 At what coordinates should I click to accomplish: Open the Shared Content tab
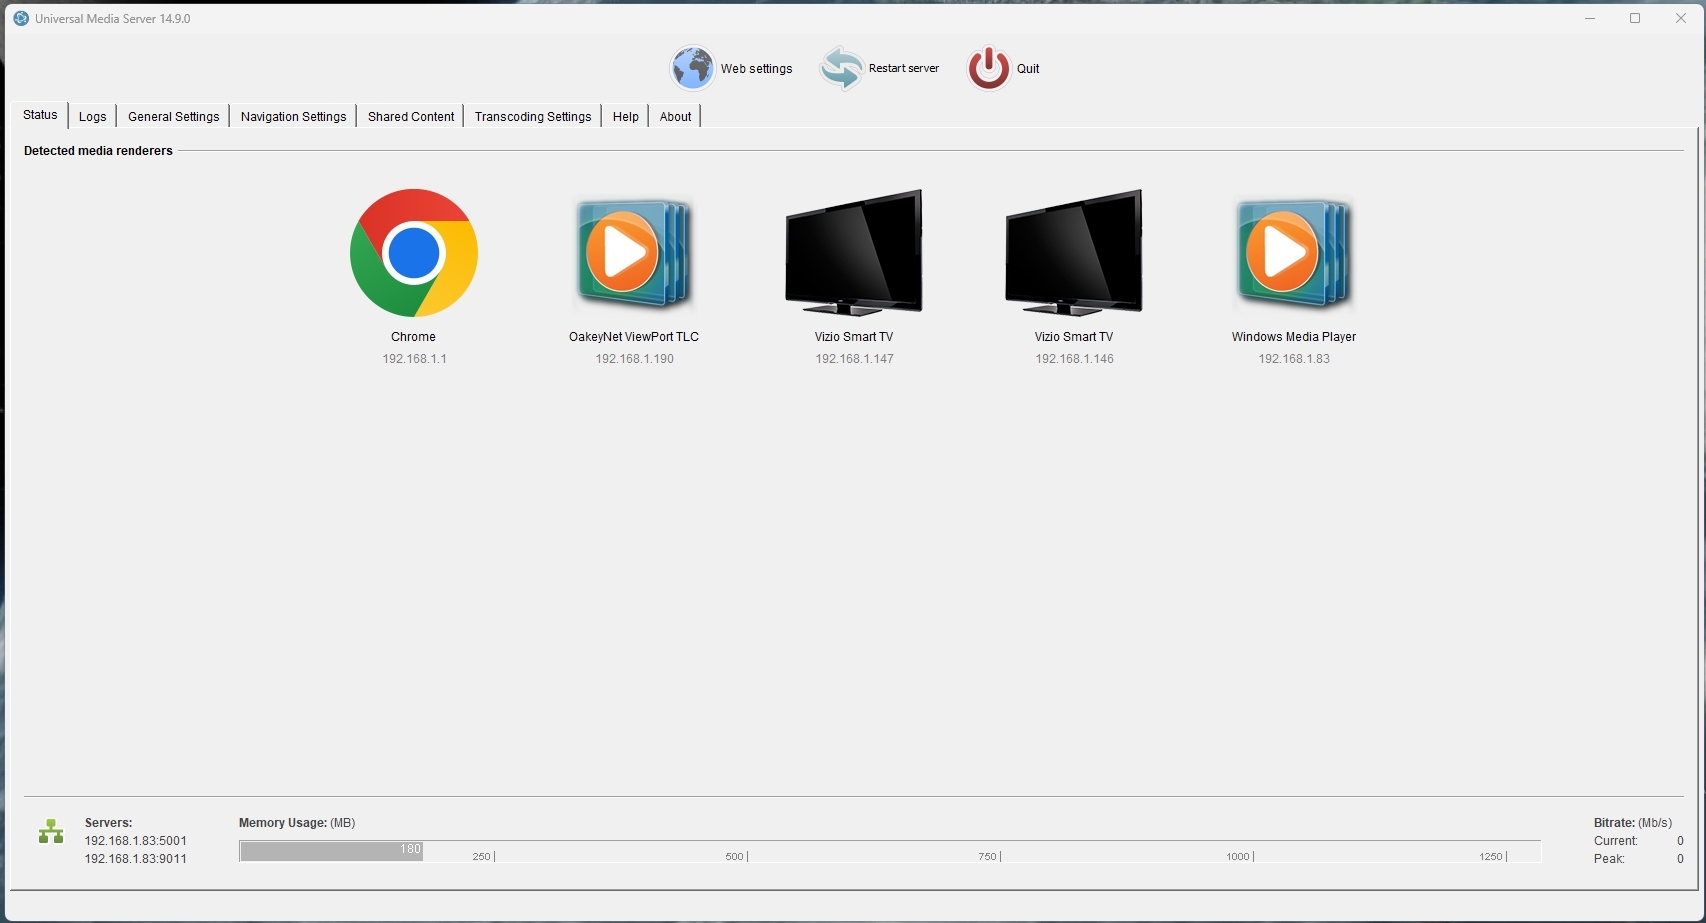click(x=411, y=116)
